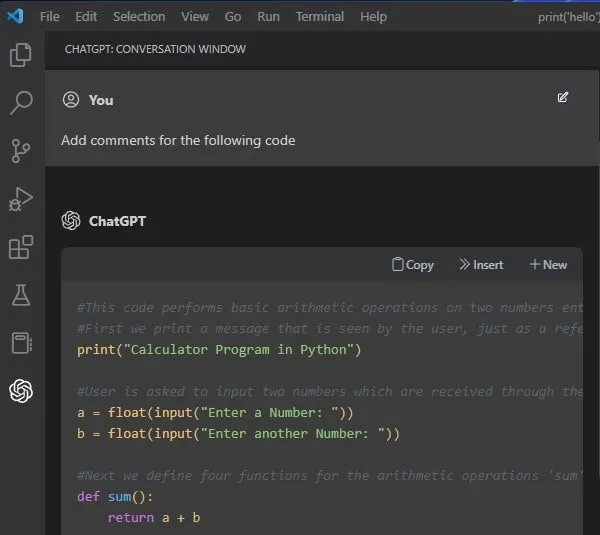
Task: Click the print('hello') title search box
Action: 568,17
